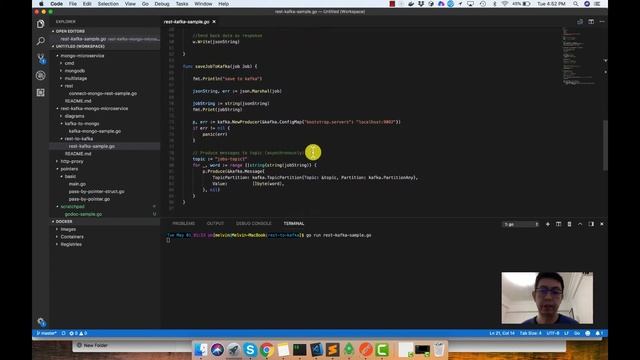Image resolution: width=640 pixels, height=360 pixels.
Task: Synchronize changes via status bar icon
Action: [63, 333]
